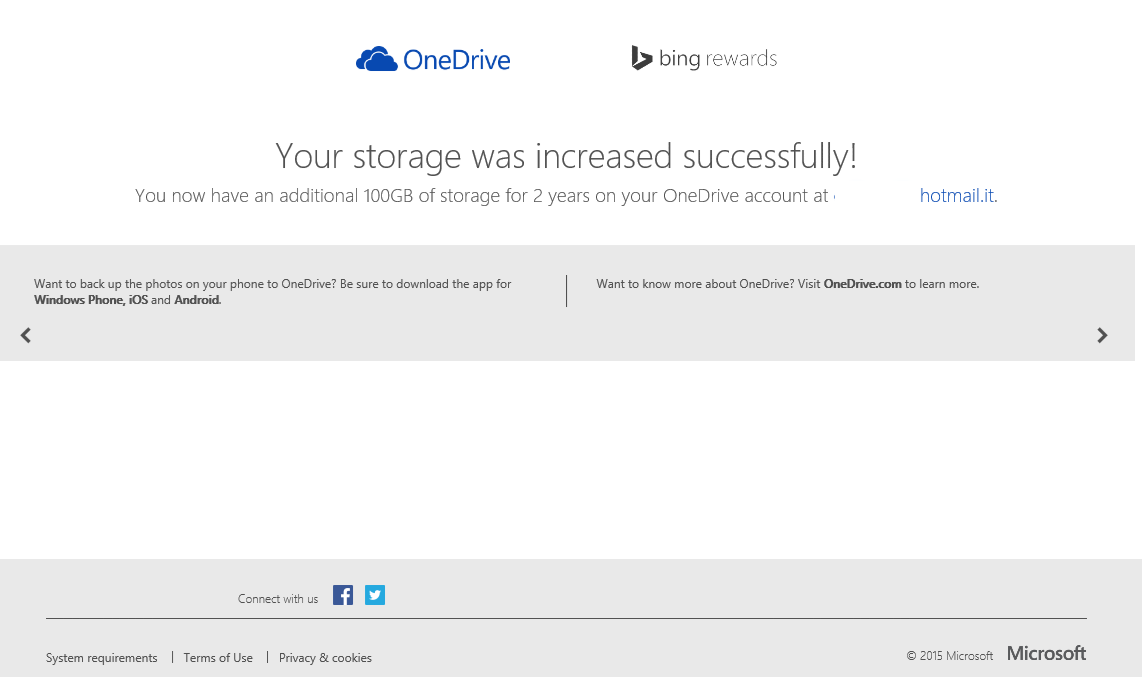Screen dimensions: 1142x677
Task: Click the 'Your storage was increased successfully!' heading
Action: [x=566, y=156]
